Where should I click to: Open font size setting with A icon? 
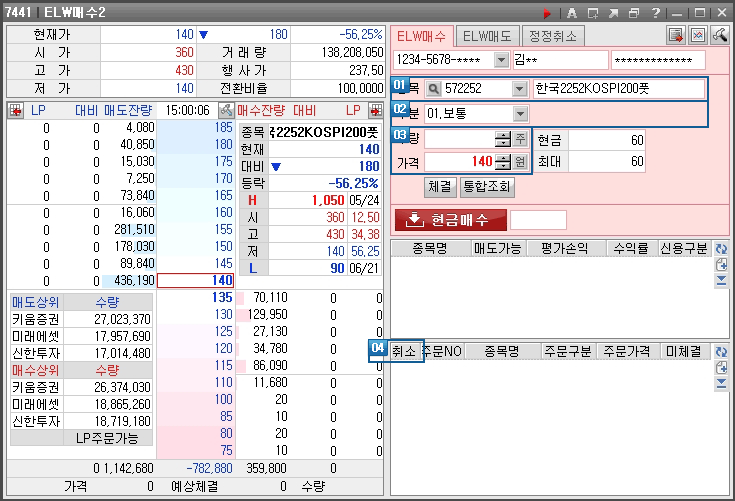(x=571, y=13)
